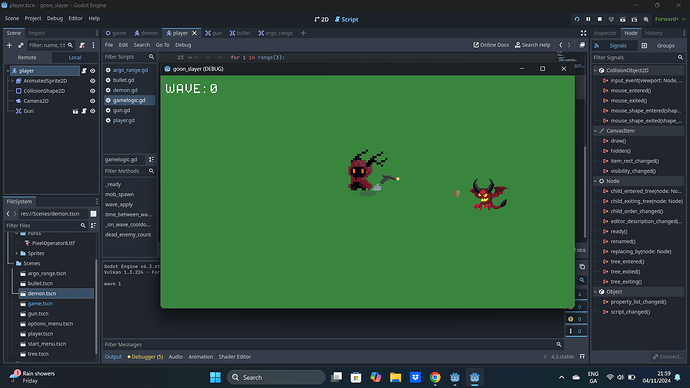Expand AnimatedSprite2D node in scene tree
The width and height of the screenshot is (690, 388).
coord(12,81)
